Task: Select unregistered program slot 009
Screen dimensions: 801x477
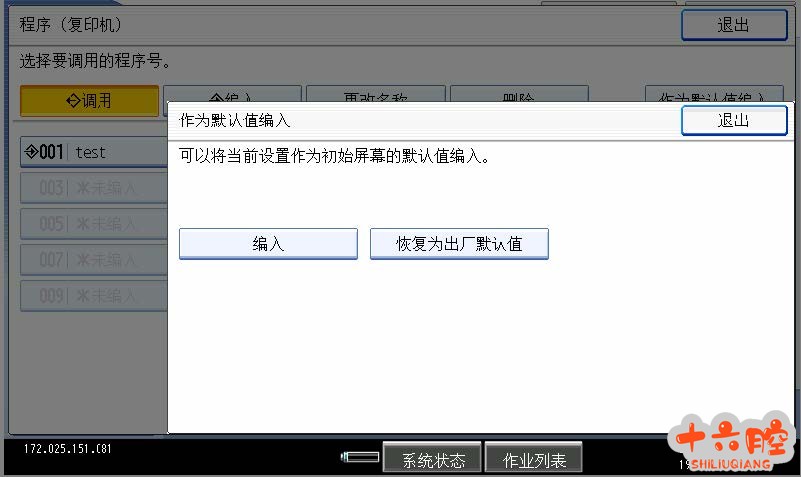Action: (x=93, y=296)
